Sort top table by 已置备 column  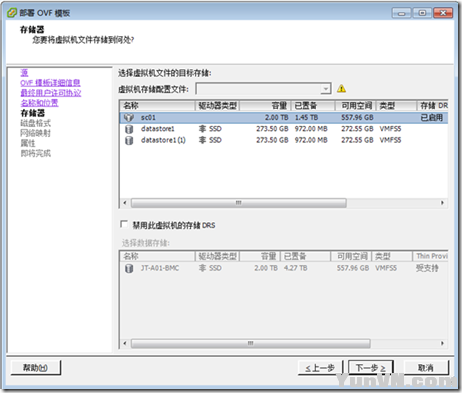[x=313, y=106]
